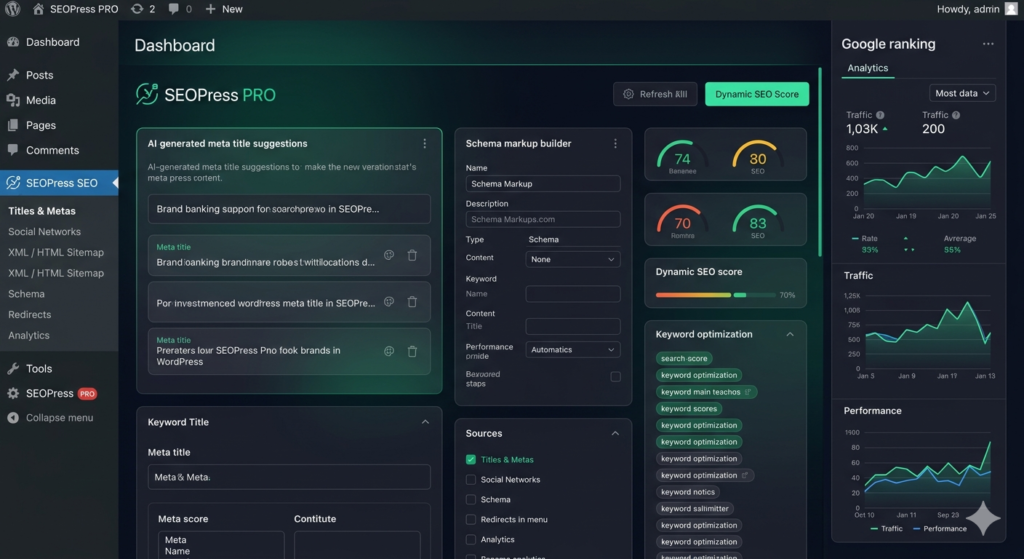Edit the Schema Name input field

(x=543, y=184)
